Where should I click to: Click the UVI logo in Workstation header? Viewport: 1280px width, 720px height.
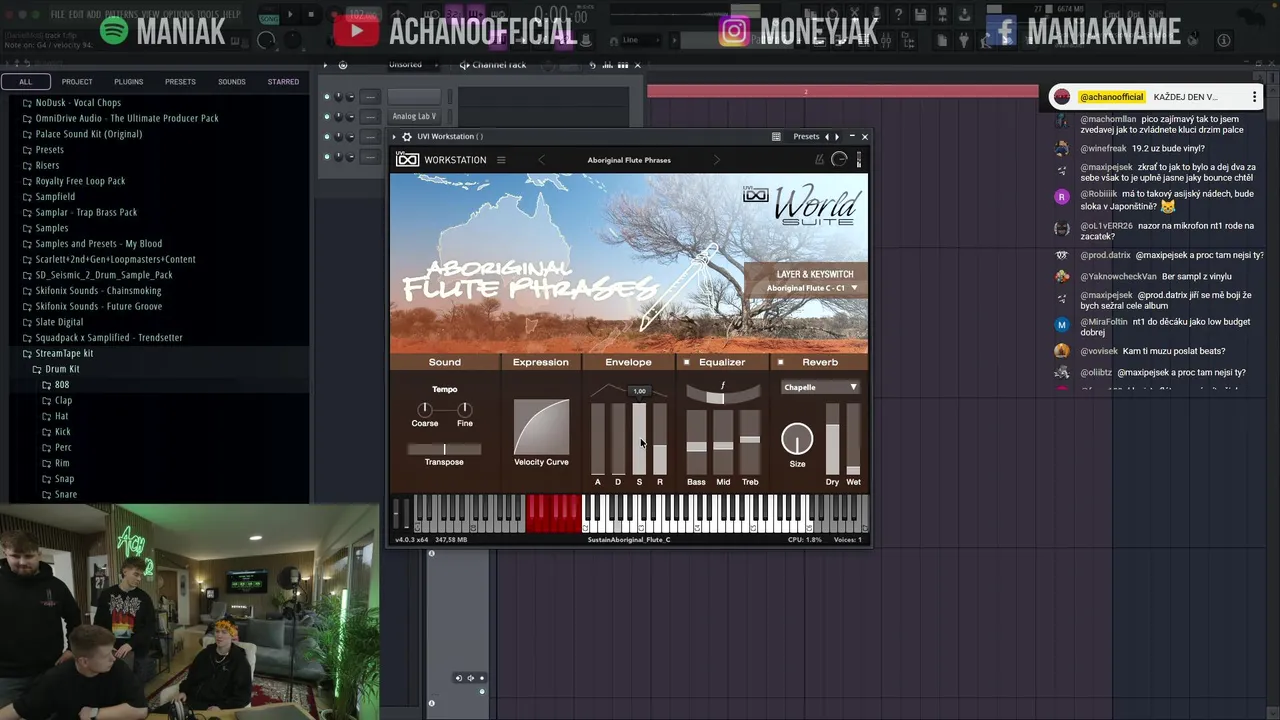pyautogui.click(x=407, y=160)
